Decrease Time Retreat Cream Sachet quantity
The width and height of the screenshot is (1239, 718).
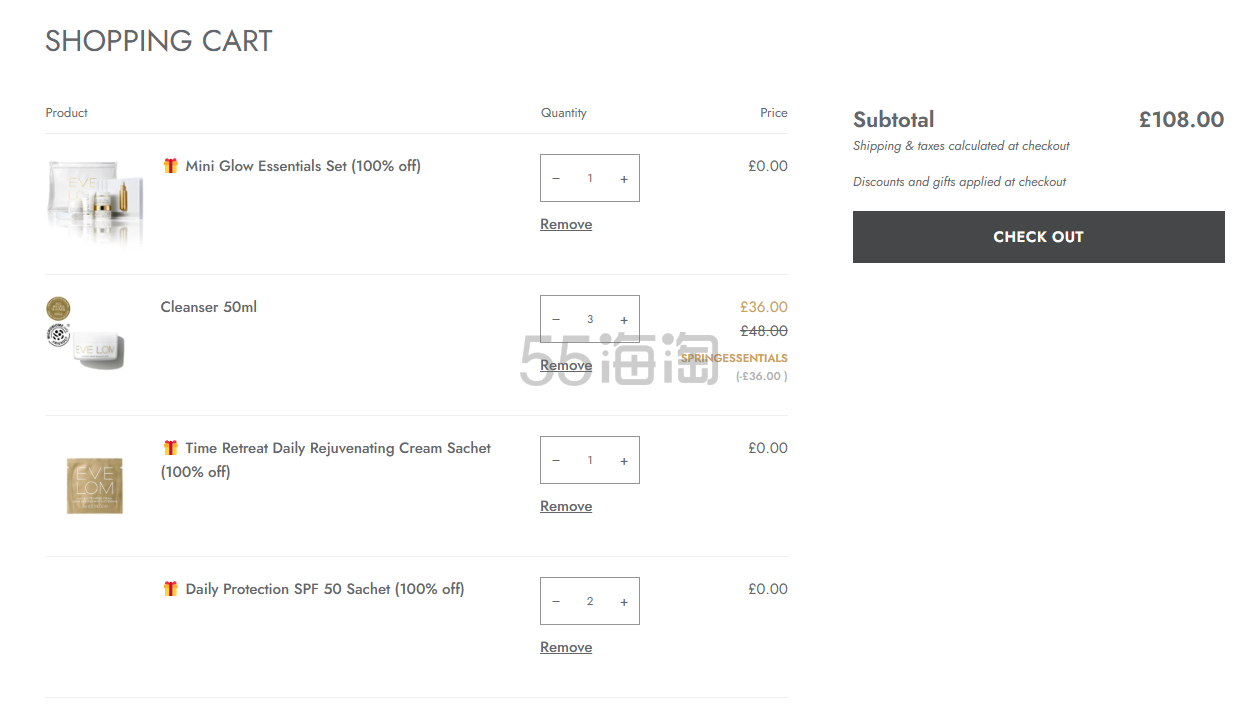(556, 461)
